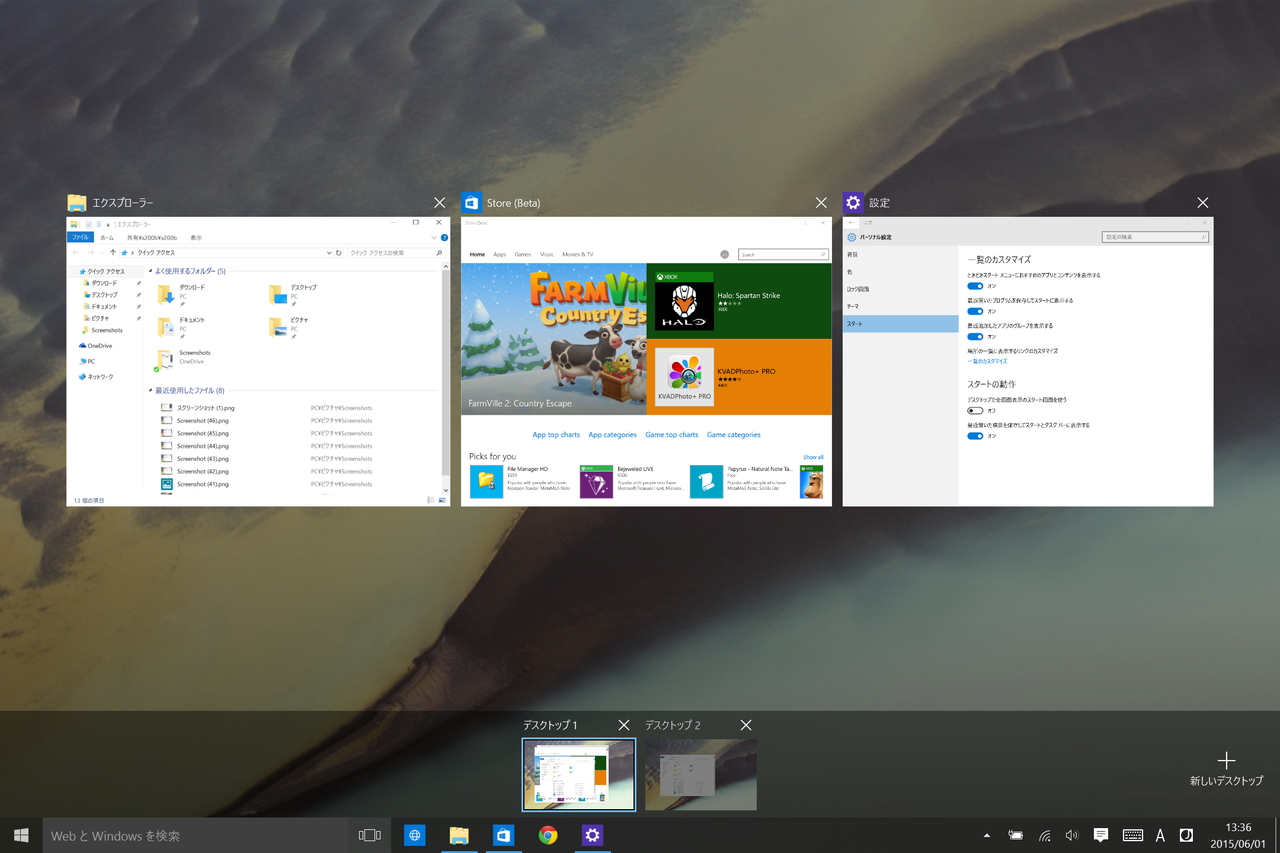
Task: Click the Web と Windows を検索 search box
Action: 196,835
